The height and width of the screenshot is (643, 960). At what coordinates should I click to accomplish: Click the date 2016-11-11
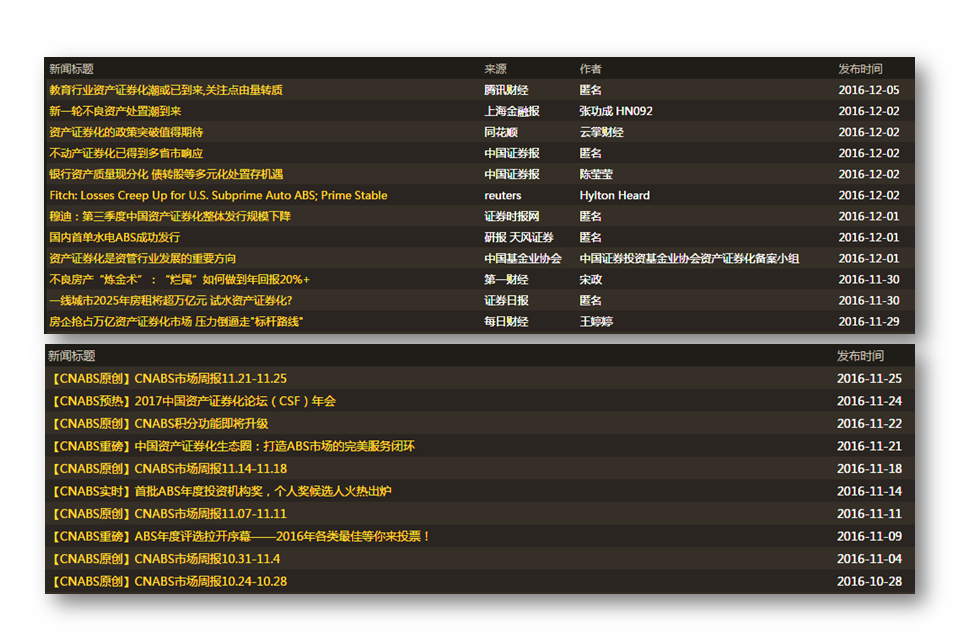(869, 514)
